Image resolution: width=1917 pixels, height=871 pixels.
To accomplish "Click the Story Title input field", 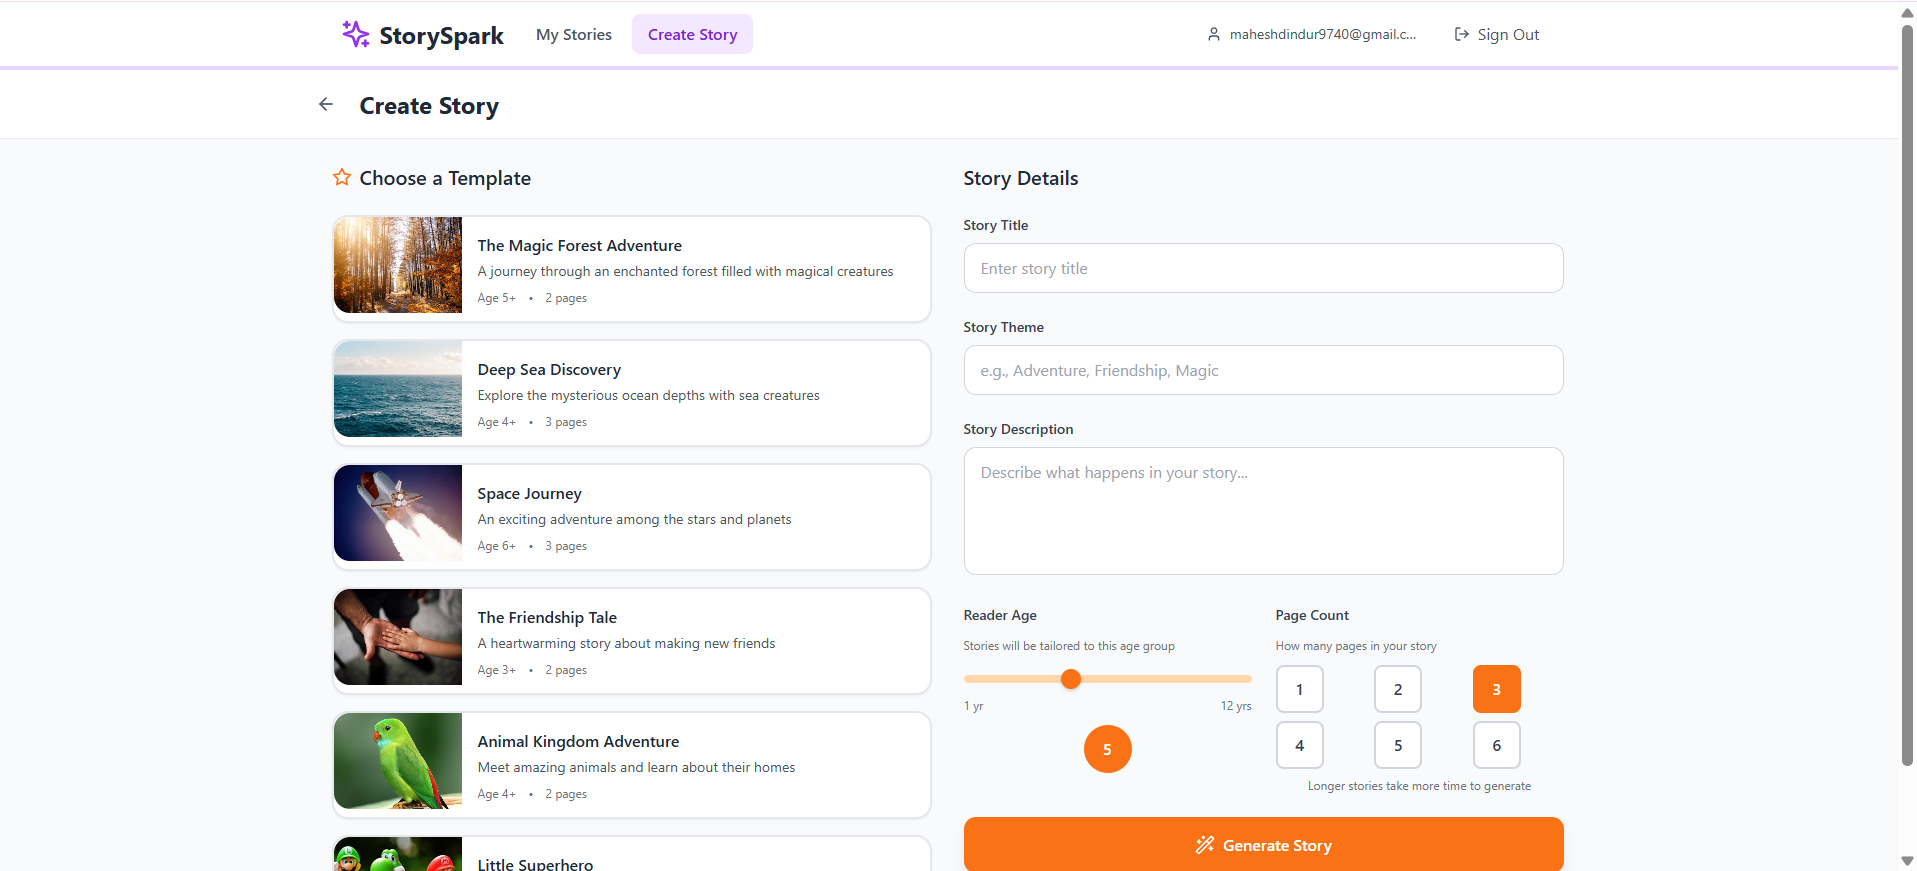I will (x=1263, y=268).
